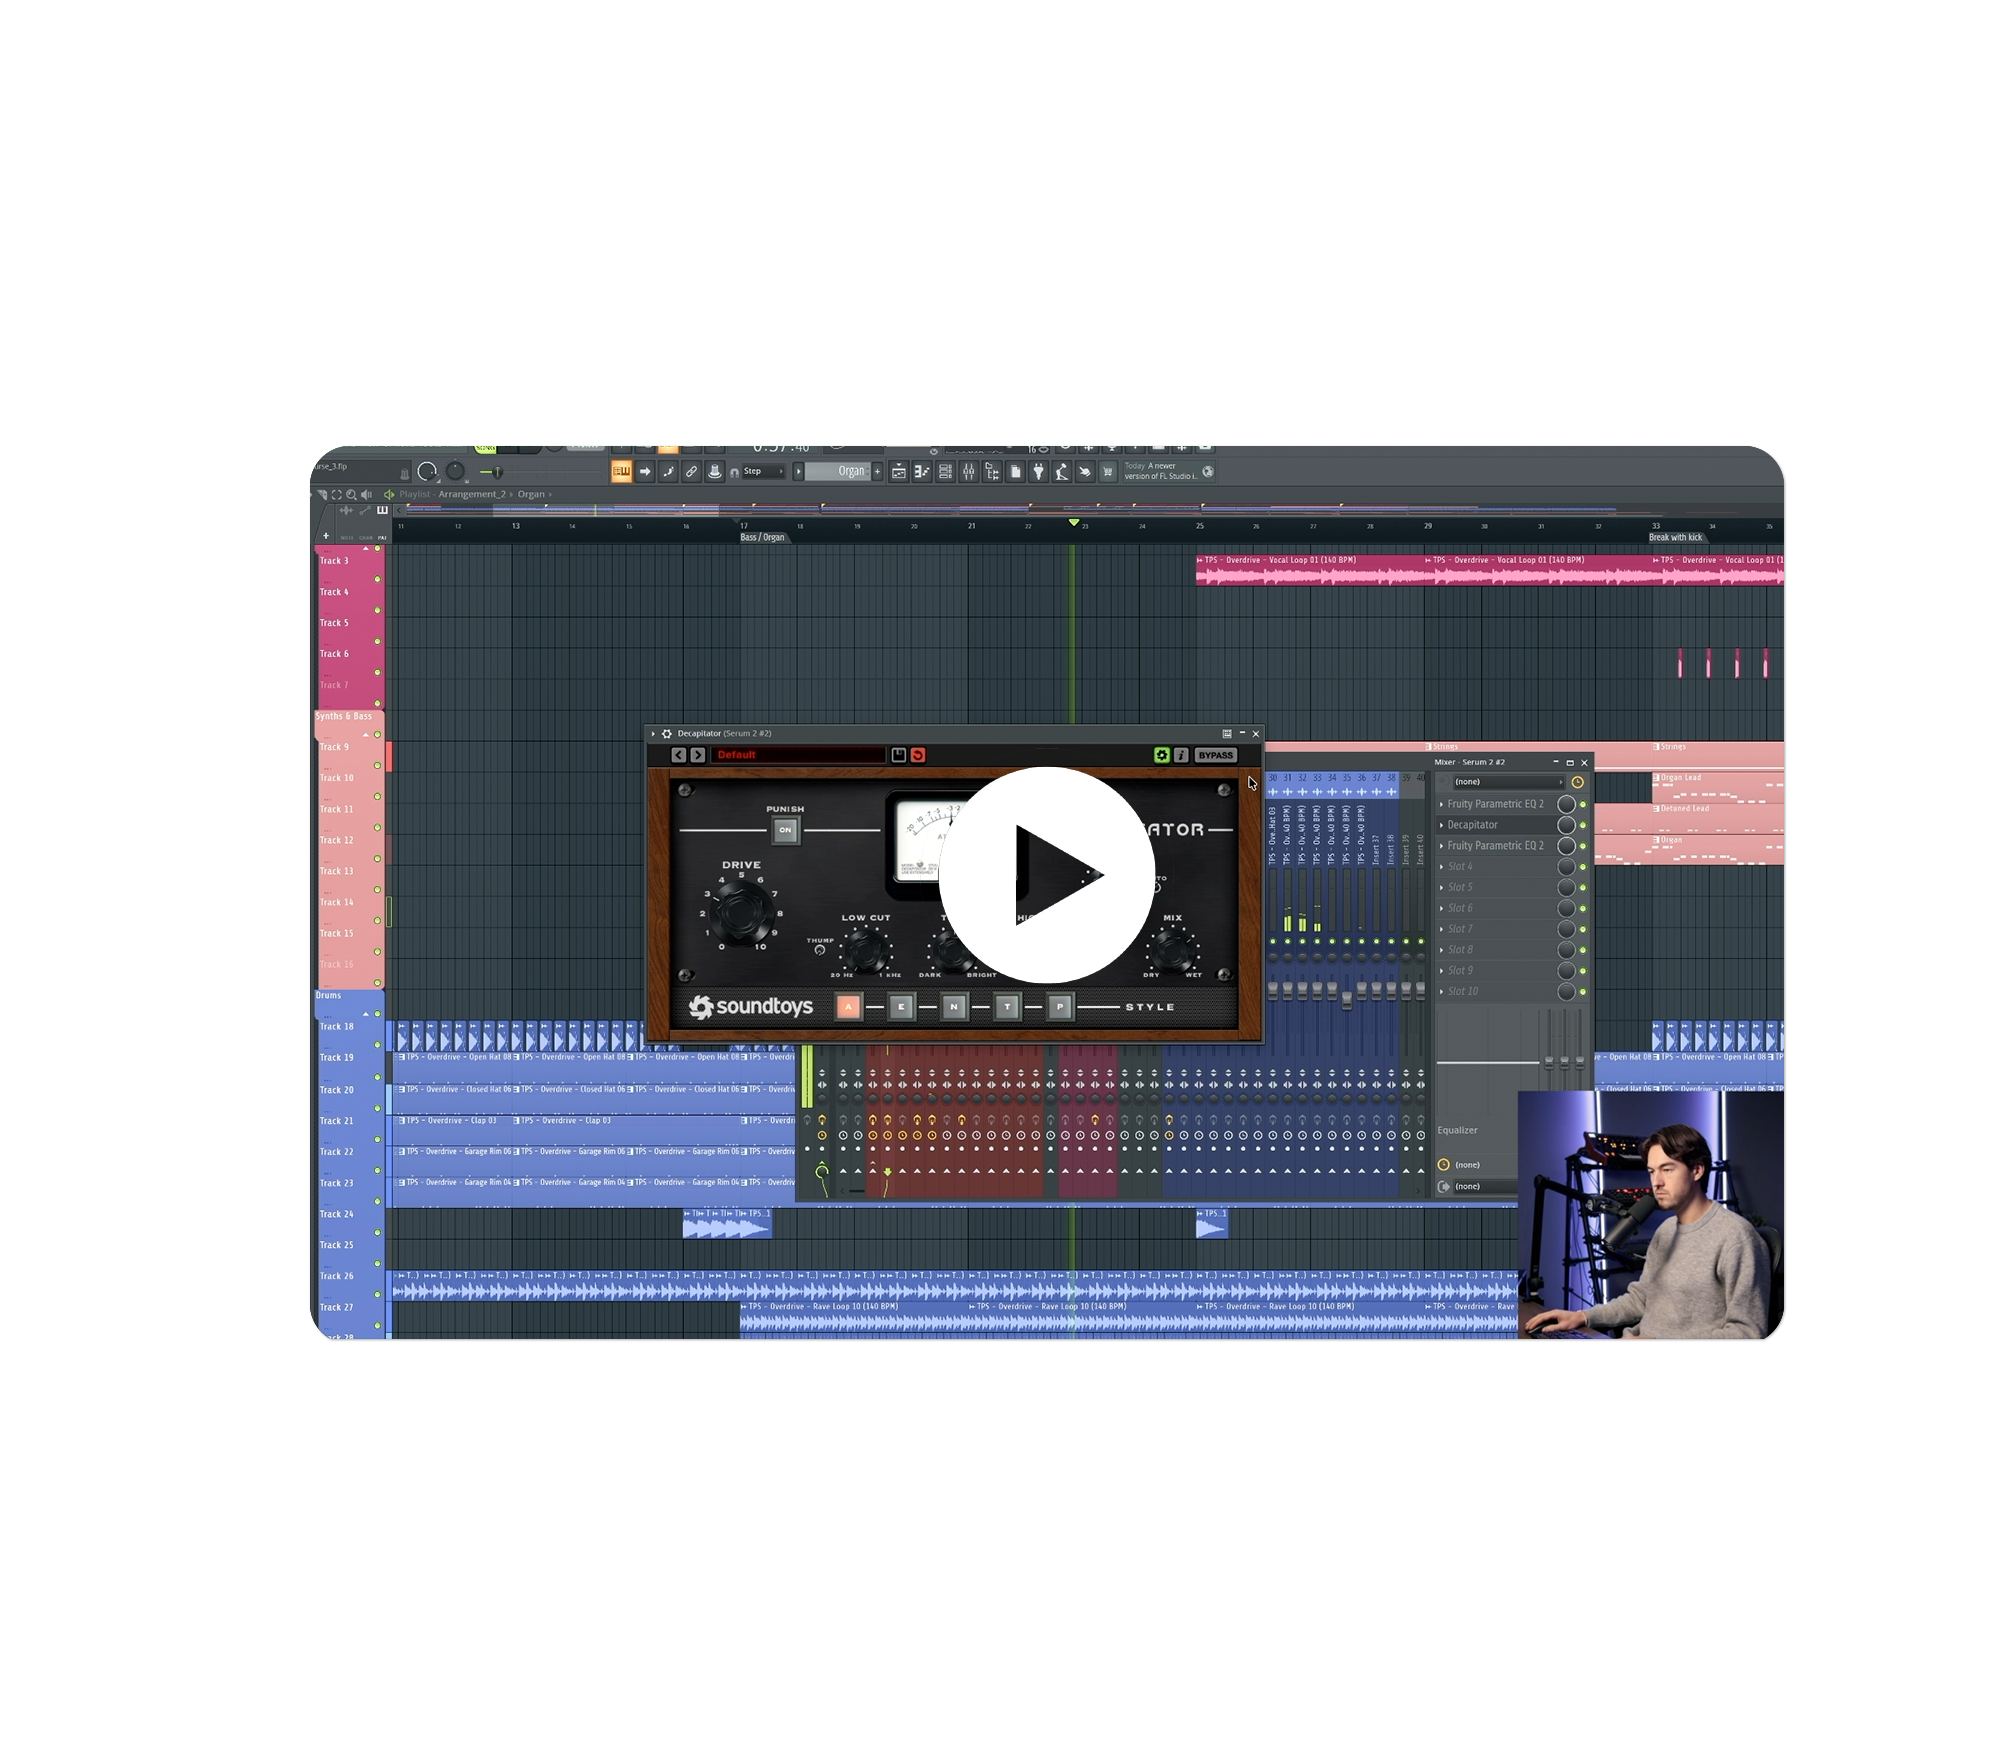Viewport: 2000px width, 1750px height.
Task: Select style P in Decapitator
Action: 1060,1007
